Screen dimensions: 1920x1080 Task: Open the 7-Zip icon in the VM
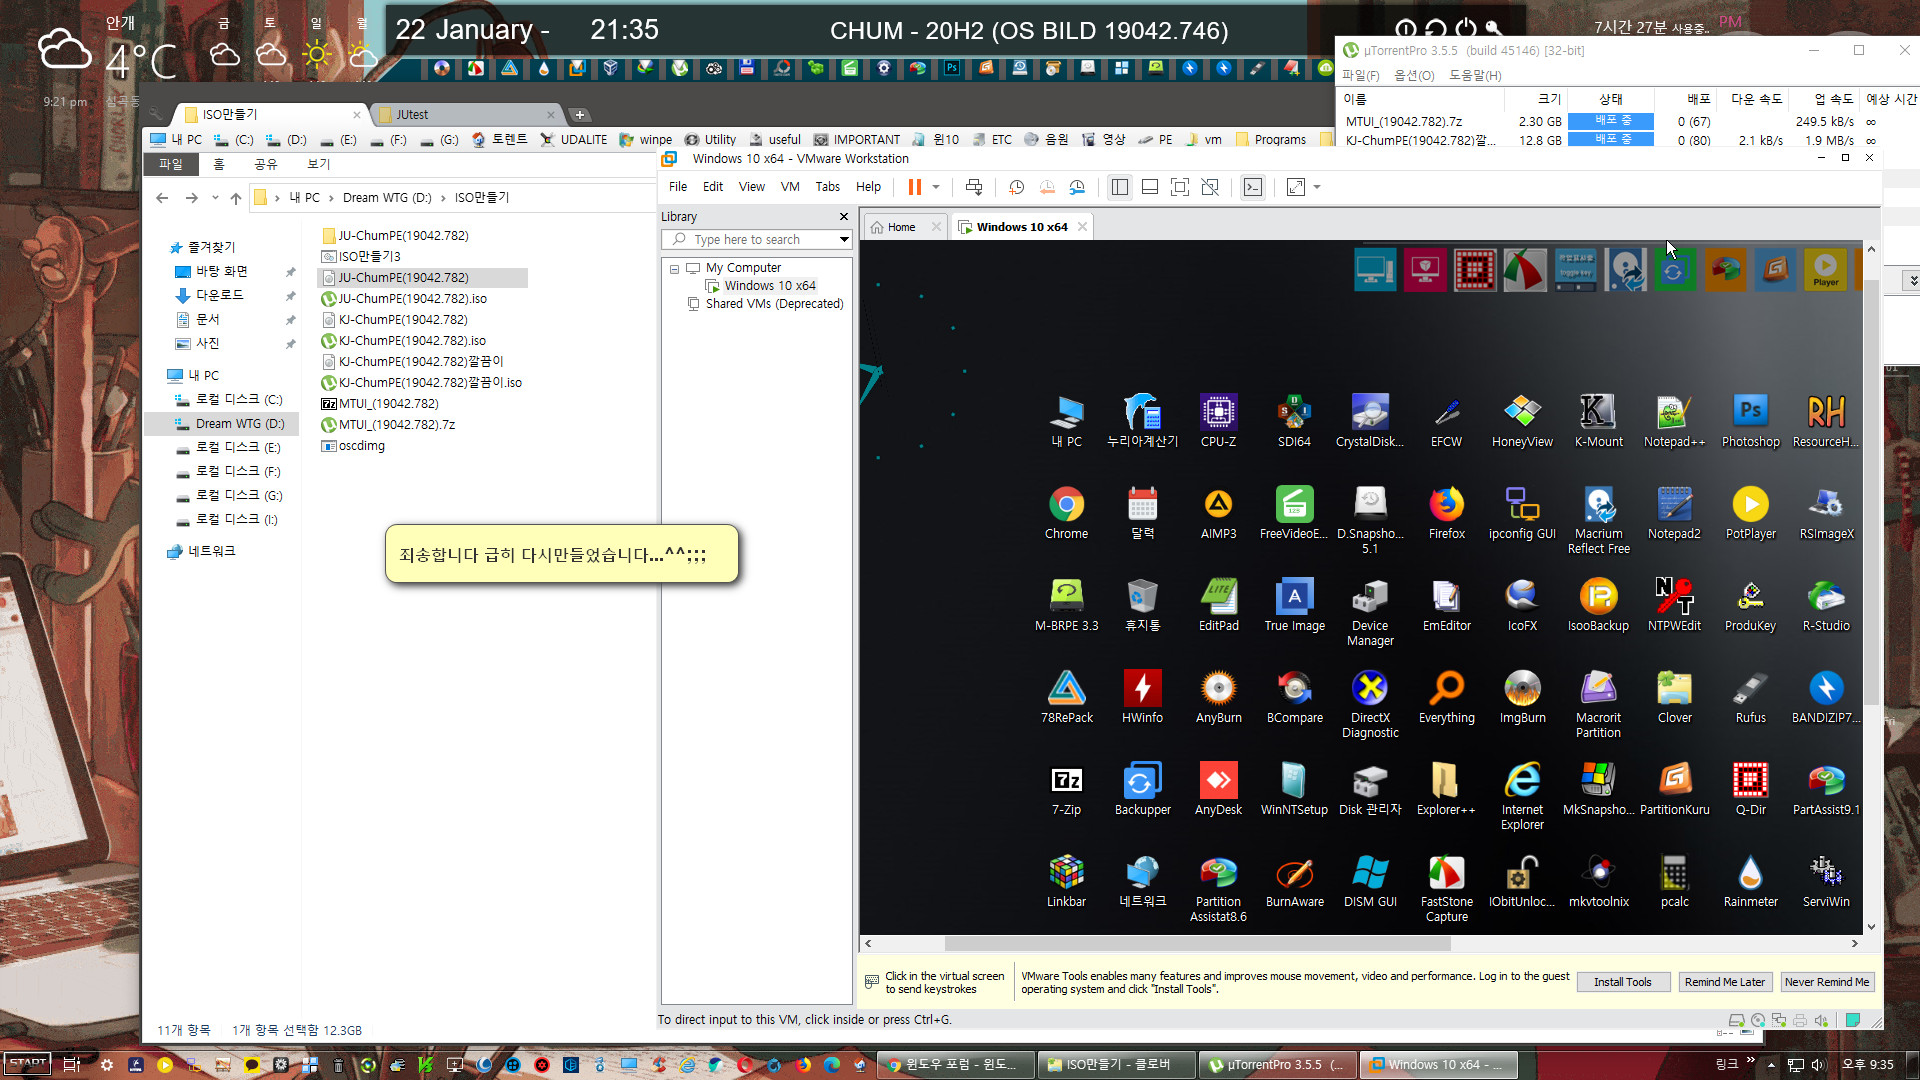[1066, 788]
